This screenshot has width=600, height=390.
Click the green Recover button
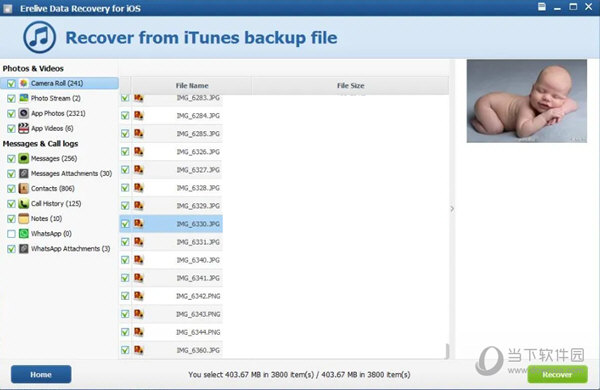(x=558, y=374)
